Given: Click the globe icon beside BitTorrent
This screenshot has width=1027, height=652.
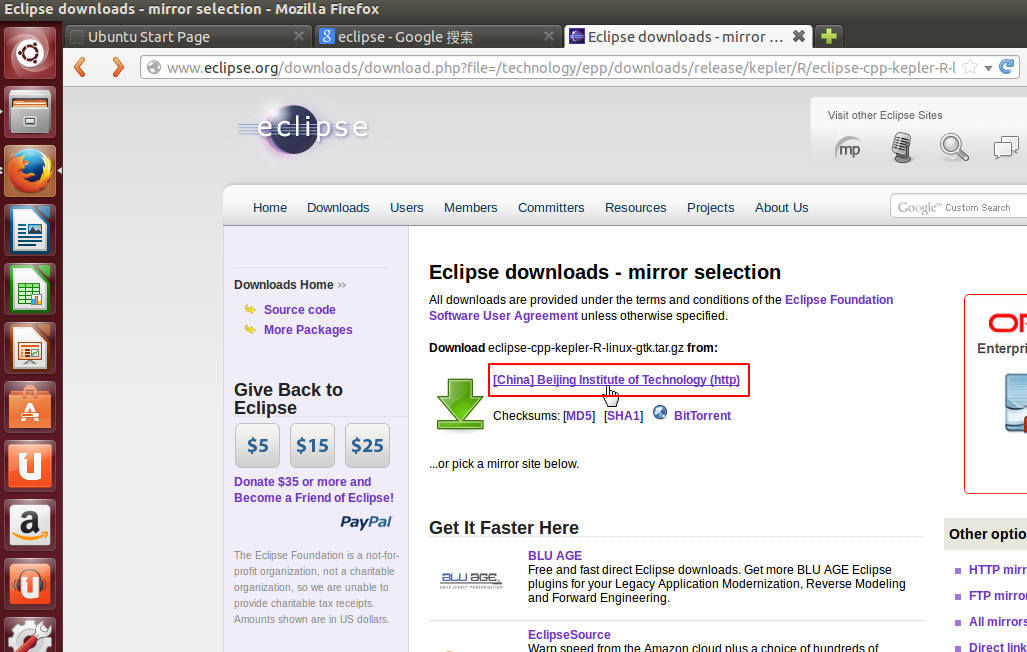Looking at the screenshot, I should tap(660, 413).
